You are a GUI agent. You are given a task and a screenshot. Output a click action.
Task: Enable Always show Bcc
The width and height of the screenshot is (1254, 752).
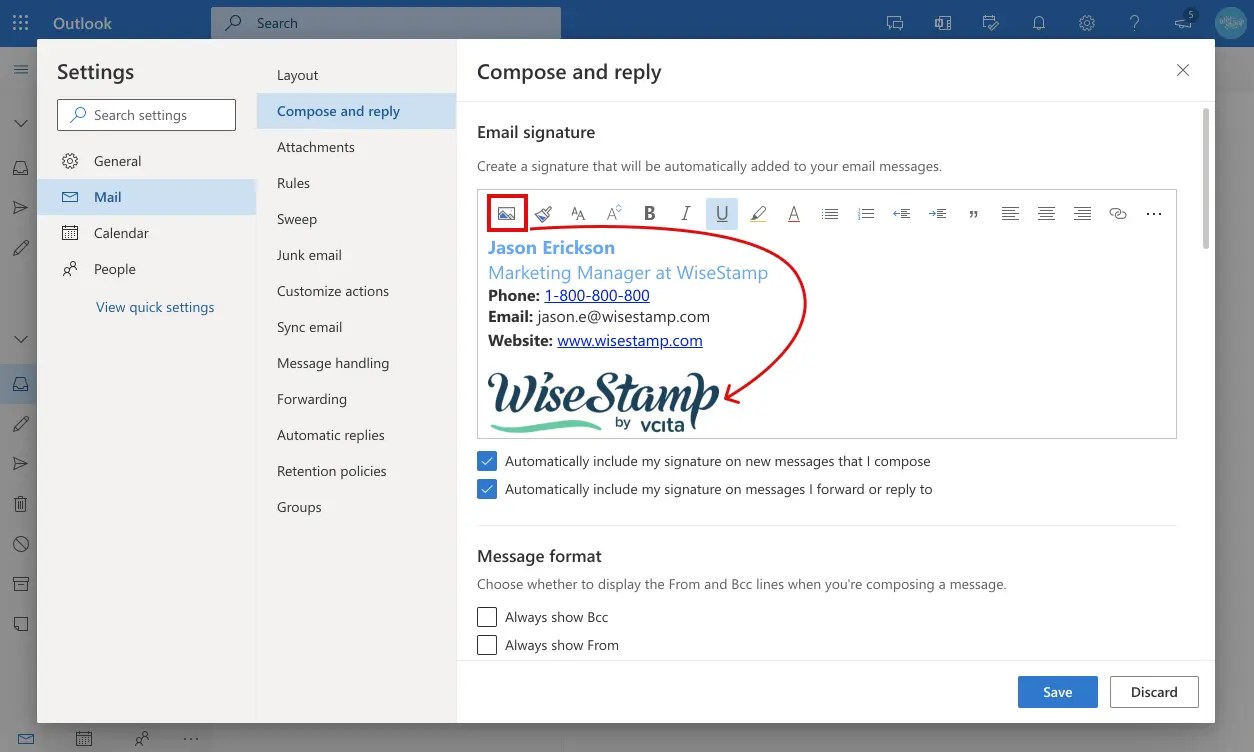pyautogui.click(x=487, y=617)
